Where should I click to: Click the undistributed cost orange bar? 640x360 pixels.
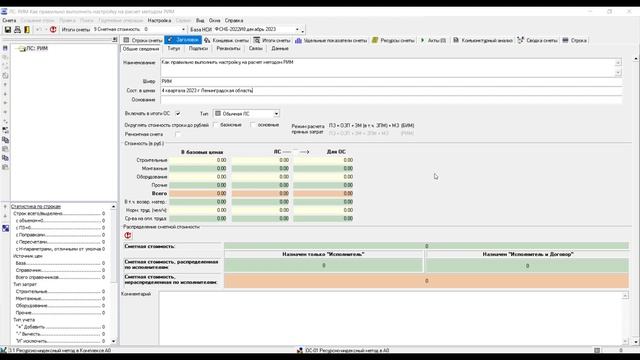tap(426, 281)
